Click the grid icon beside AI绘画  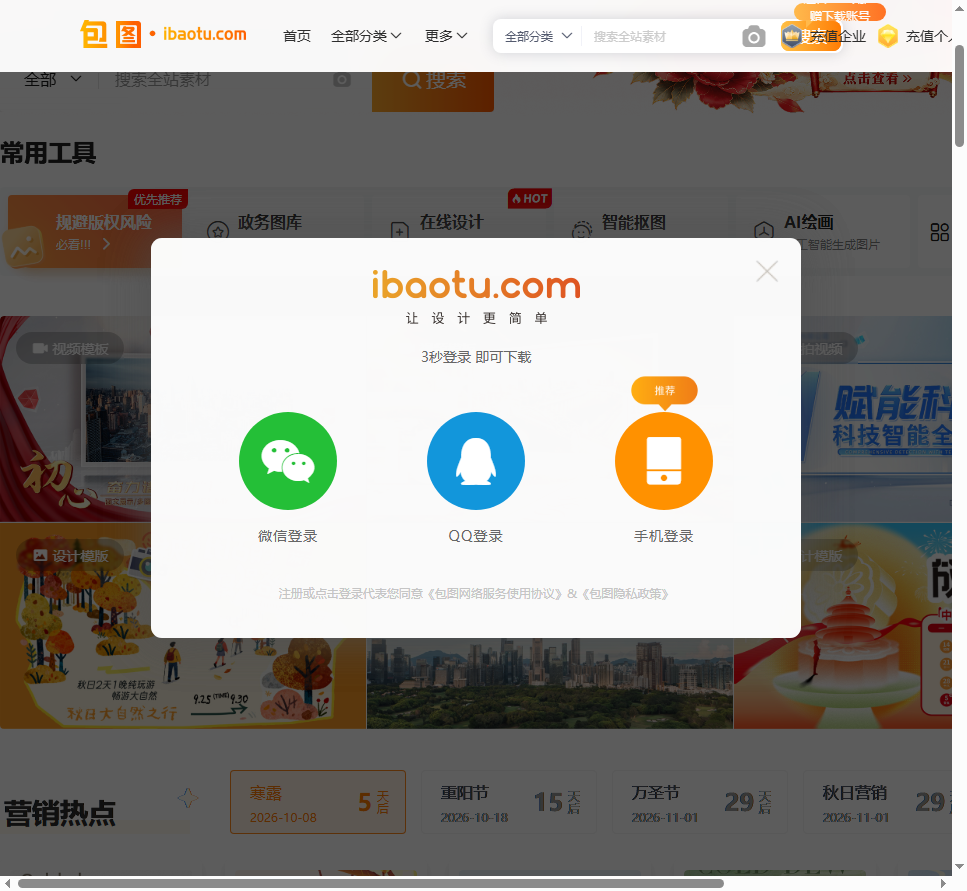(939, 232)
